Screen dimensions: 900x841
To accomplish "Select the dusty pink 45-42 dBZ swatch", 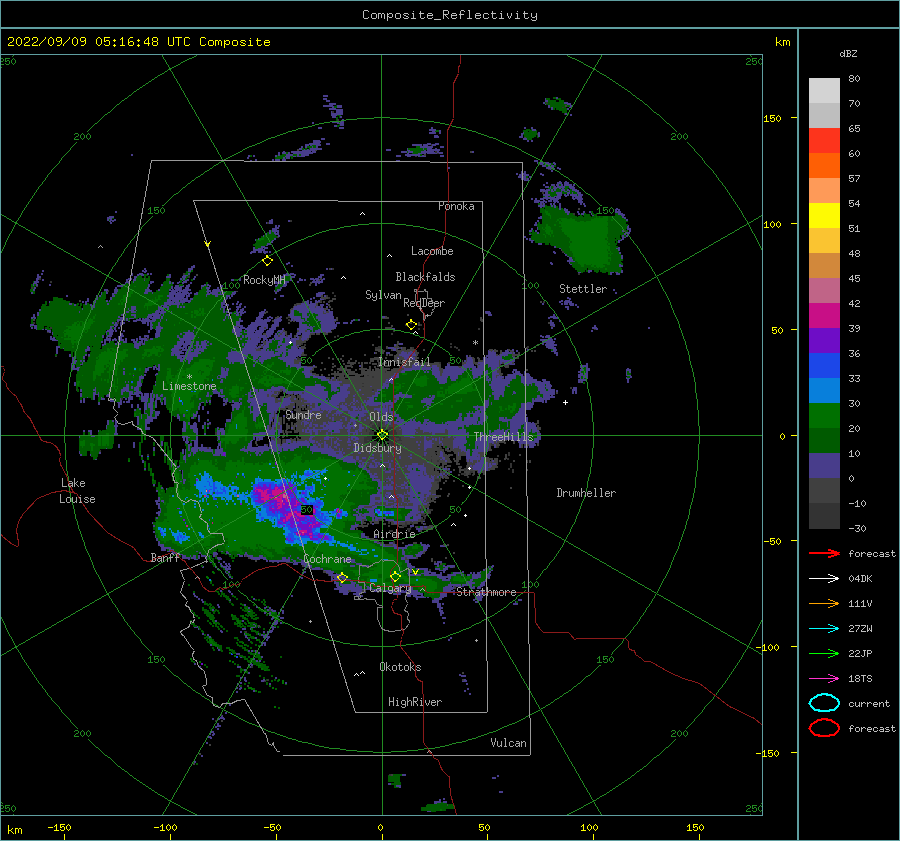I will [824, 290].
